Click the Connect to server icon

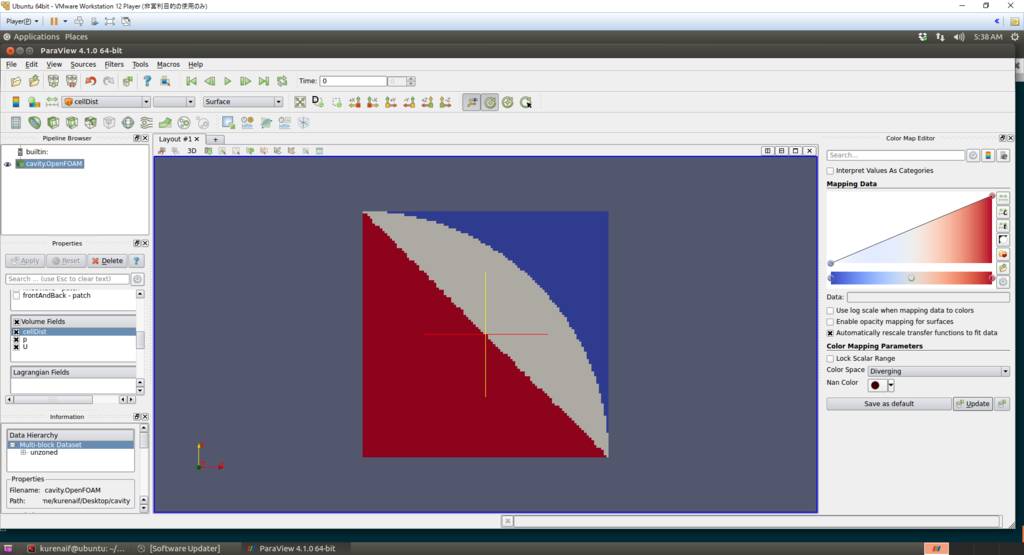(53, 82)
